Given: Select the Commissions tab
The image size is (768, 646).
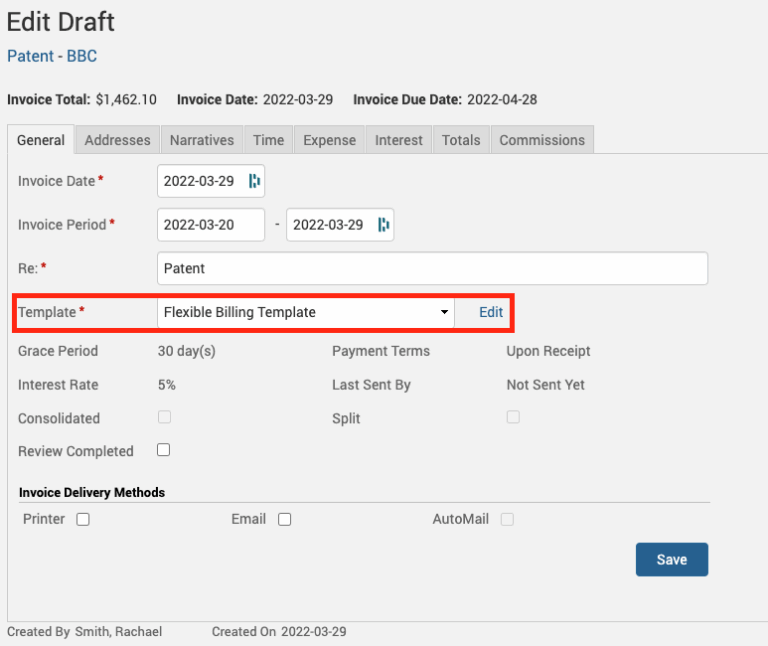Looking at the screenshot, I should pos(542,140).
